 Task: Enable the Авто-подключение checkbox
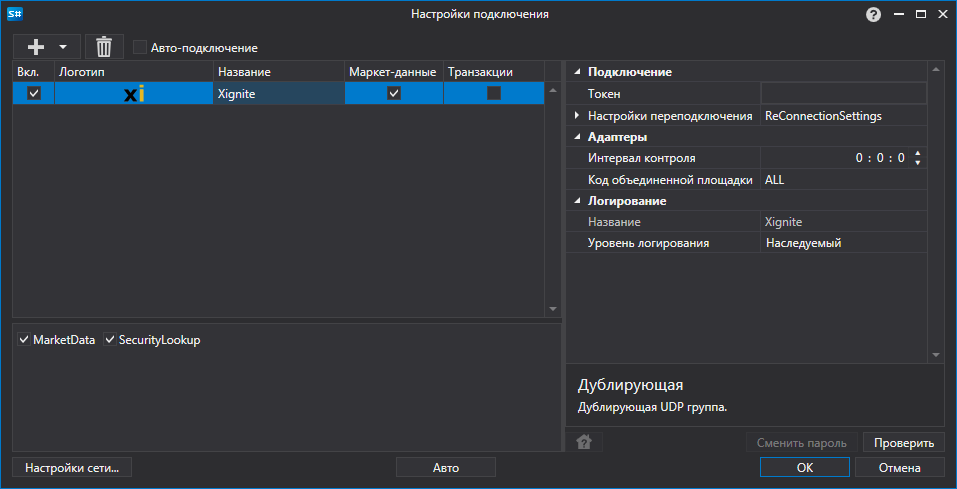[140, 47]
